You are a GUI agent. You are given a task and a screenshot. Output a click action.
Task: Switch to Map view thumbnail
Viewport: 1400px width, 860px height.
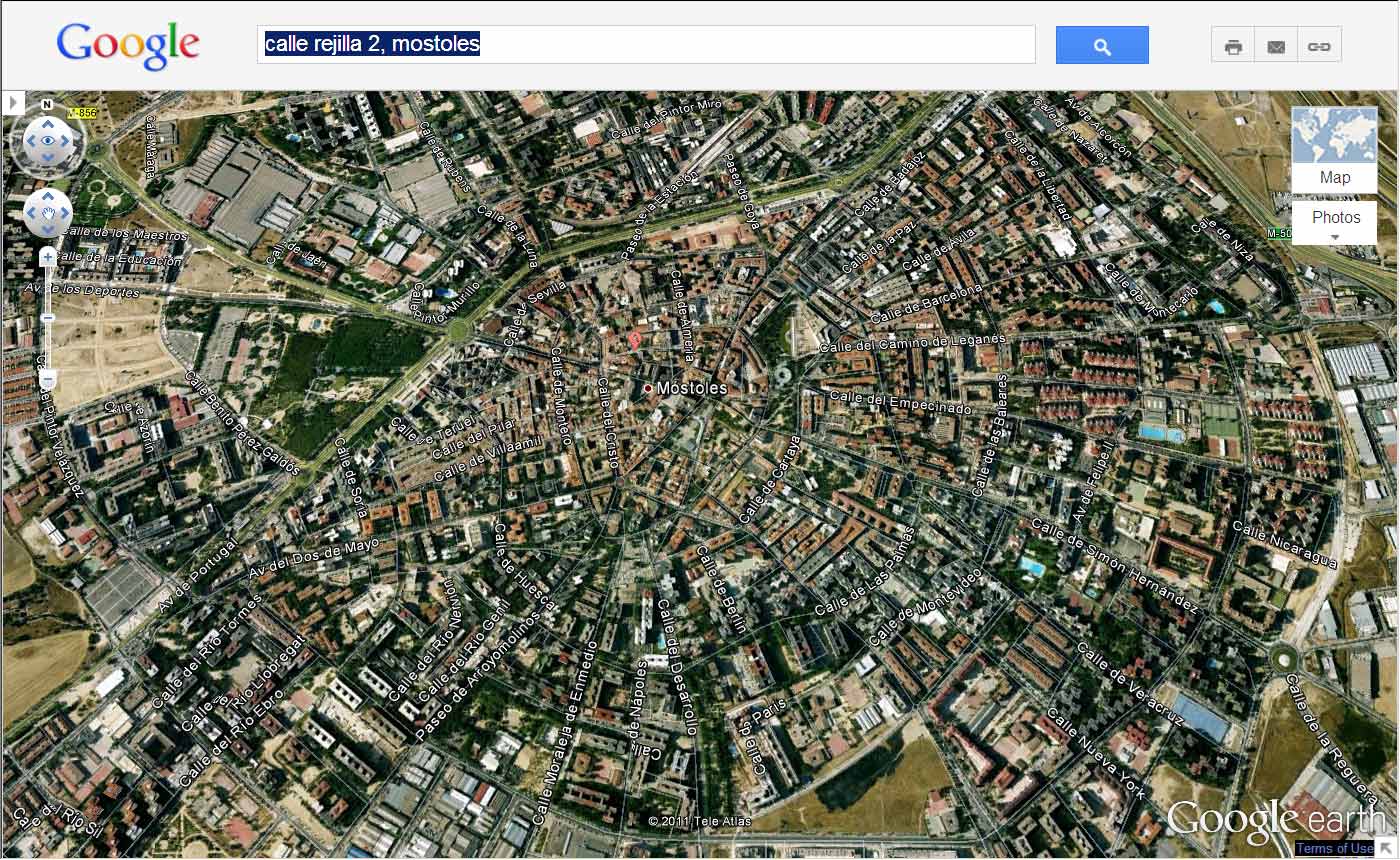click(x=1334, y=149)
